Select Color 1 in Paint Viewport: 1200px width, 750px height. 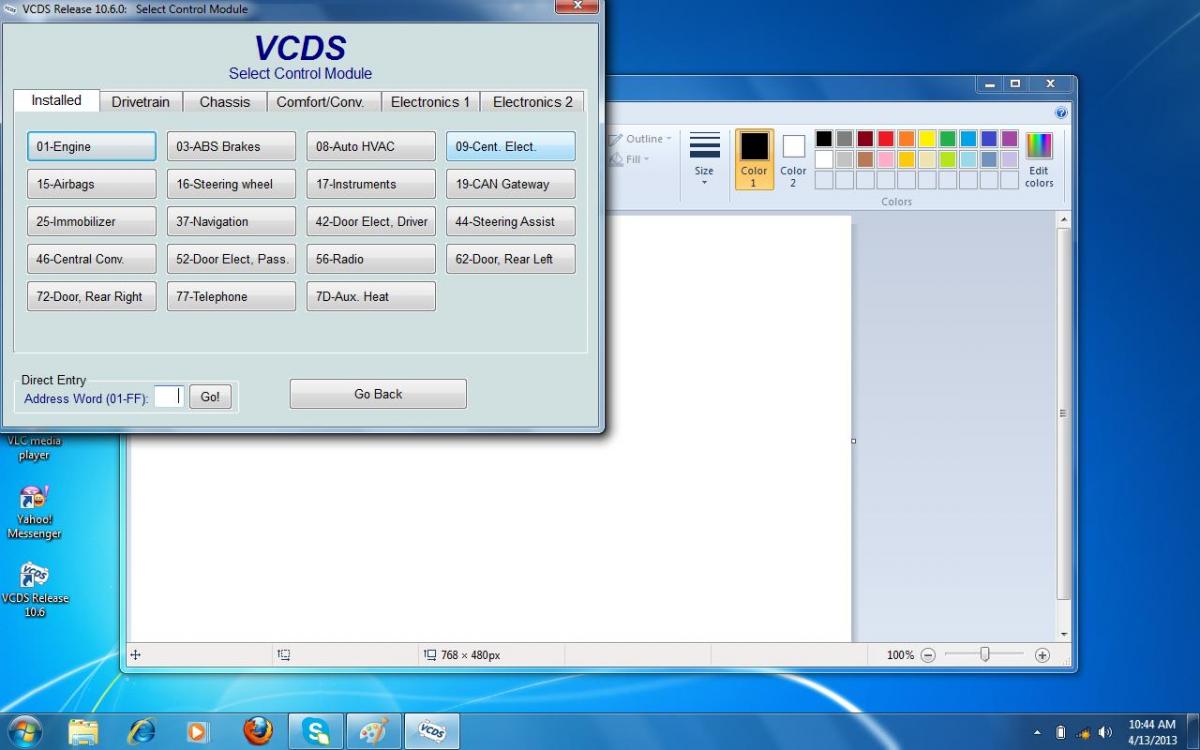click(x=754, y=159)
